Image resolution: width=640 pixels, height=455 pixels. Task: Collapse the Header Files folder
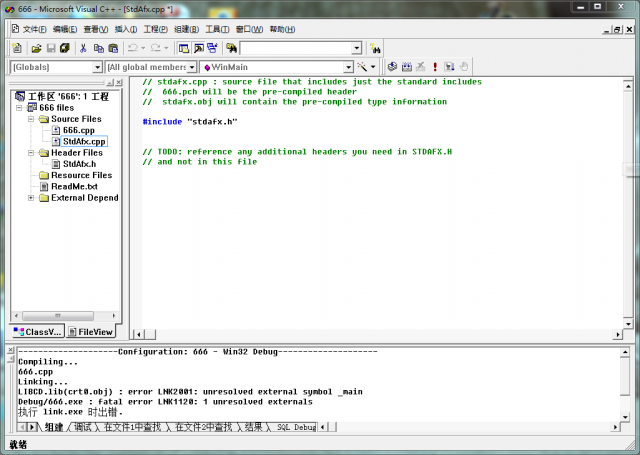tap(31, 153)
